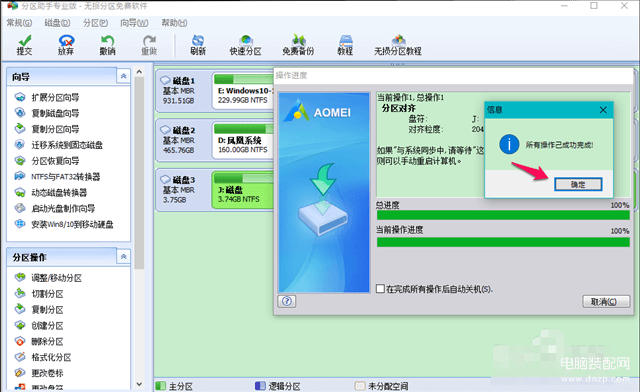Open 快速分区 quick partition tool
Viewport: 640px width, 392px height.
245,45
